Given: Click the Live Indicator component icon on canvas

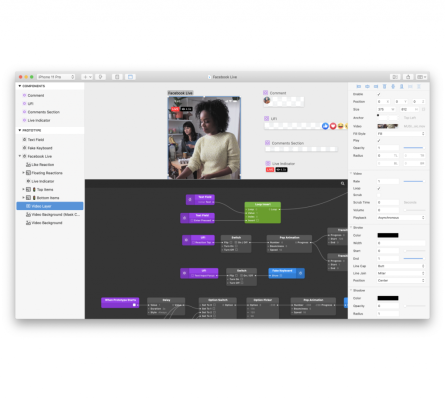Looking at the screenshot, I should point(268,163).
